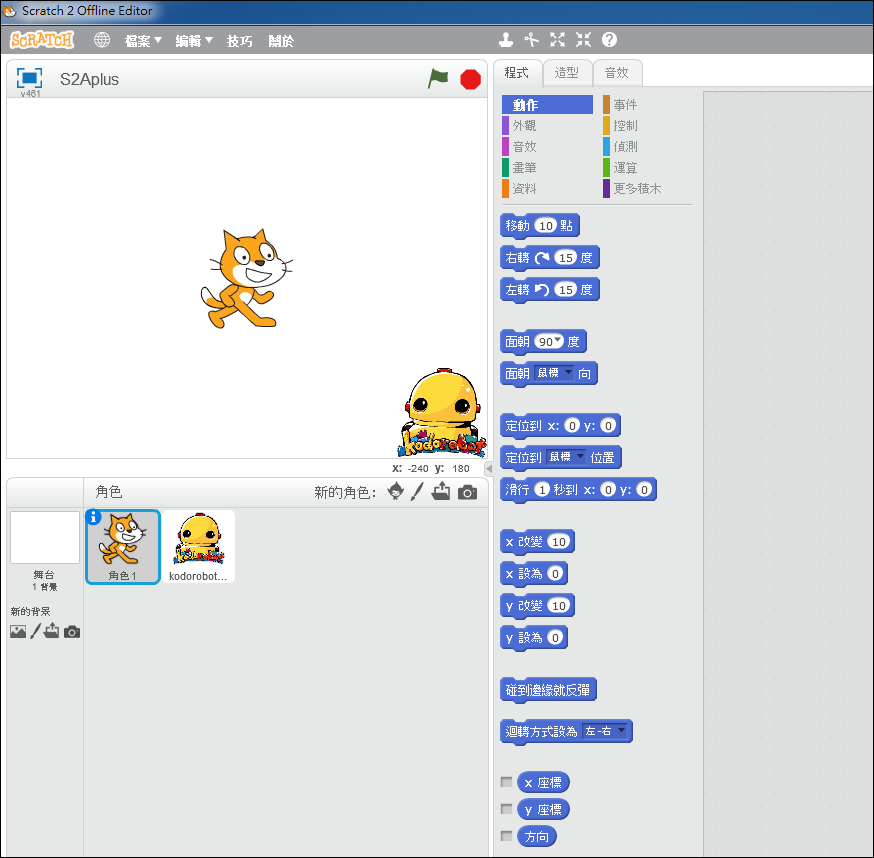Viewport: 874px width, 858px height.
Task: Open the 編輯 menu
Action: click(x=194, y=41)
